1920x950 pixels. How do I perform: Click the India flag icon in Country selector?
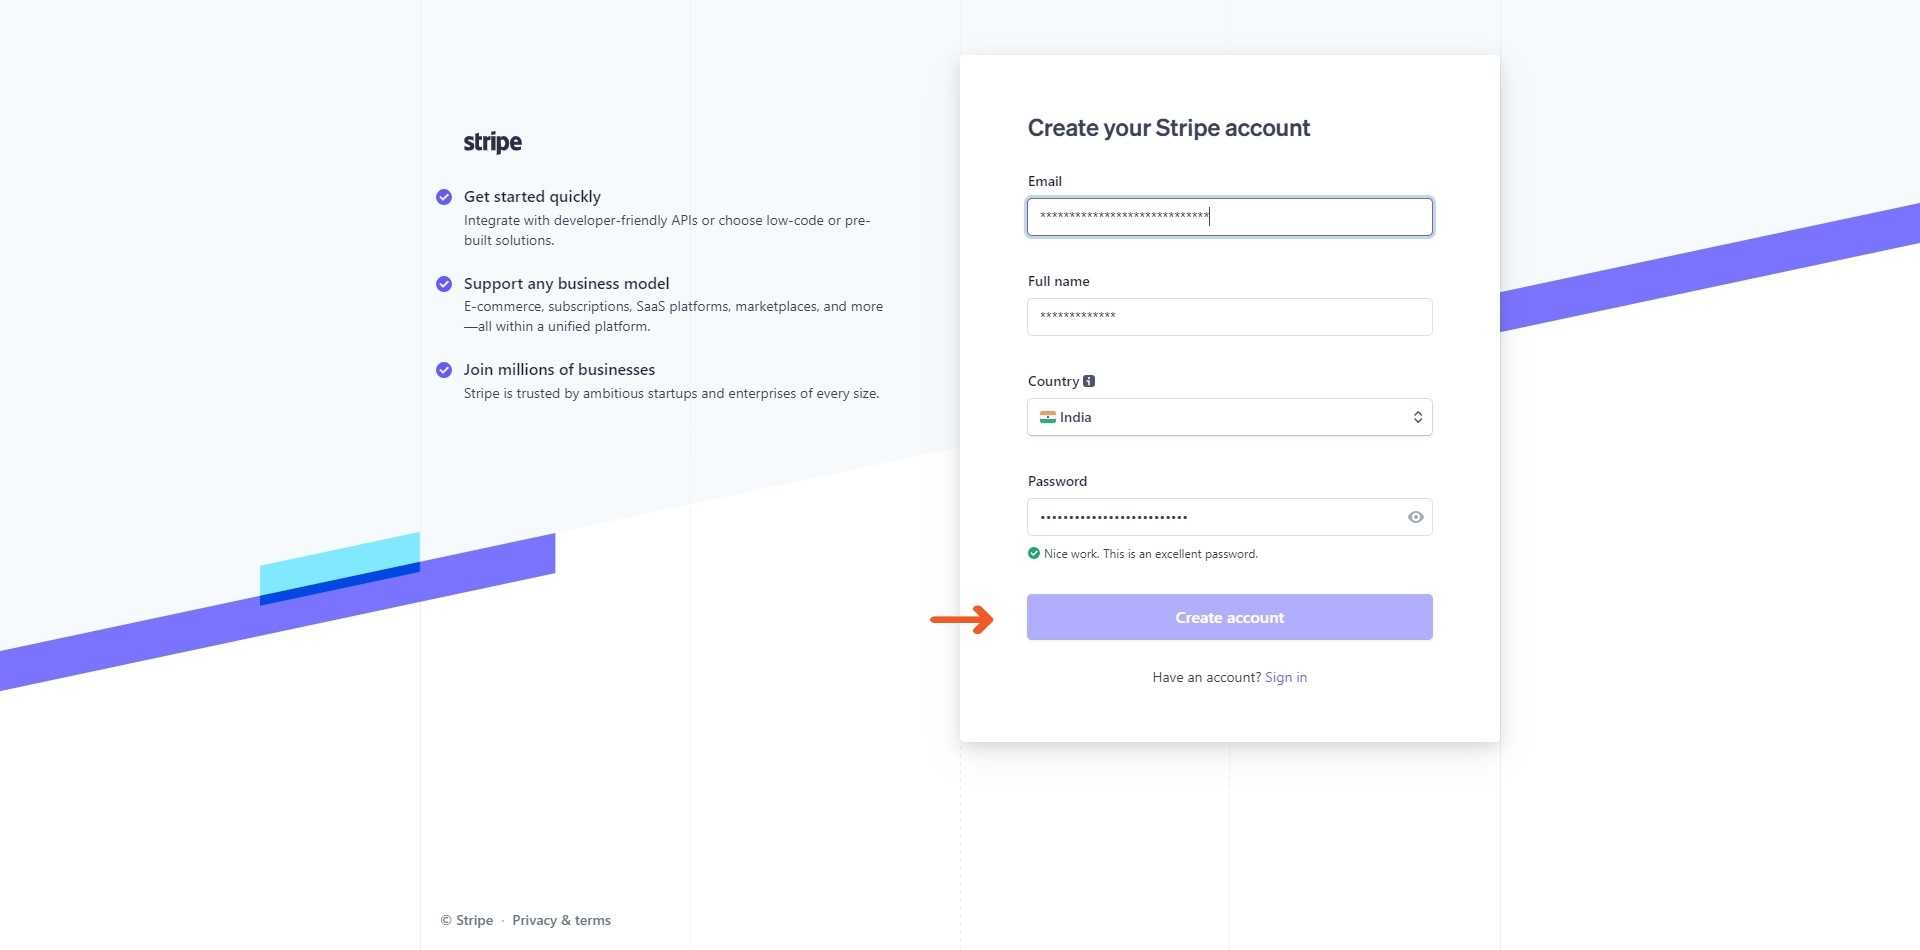[x=1047, y=417]
